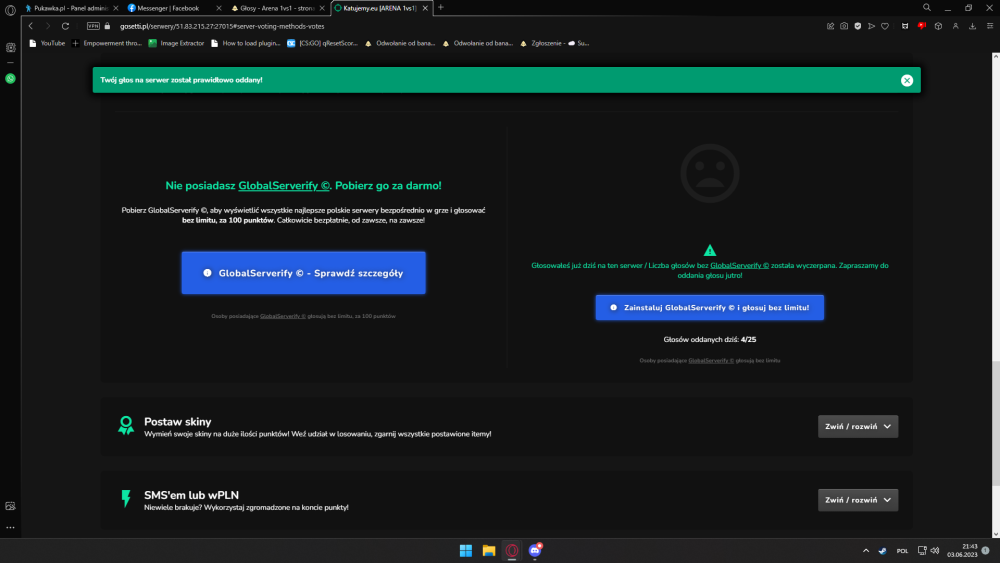1000x563 pixels.
Task: Dismiss the green vote confirmation banner
Action: [x=907, y=80]
